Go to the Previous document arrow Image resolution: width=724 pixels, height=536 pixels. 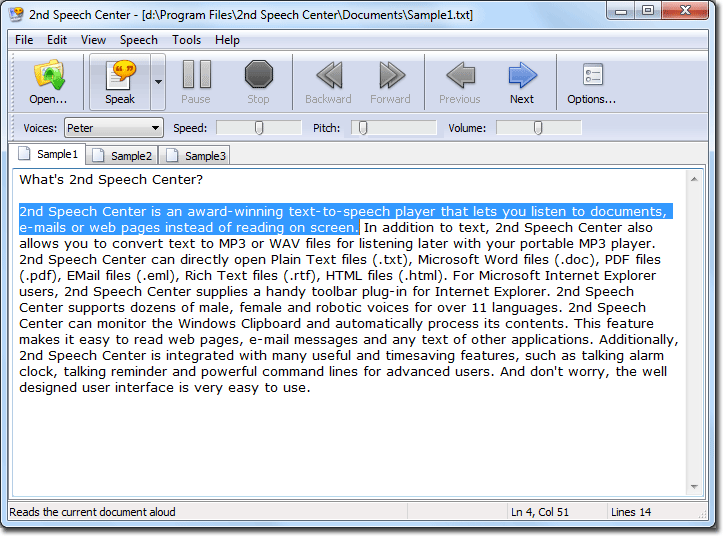(x=460, y=76)
